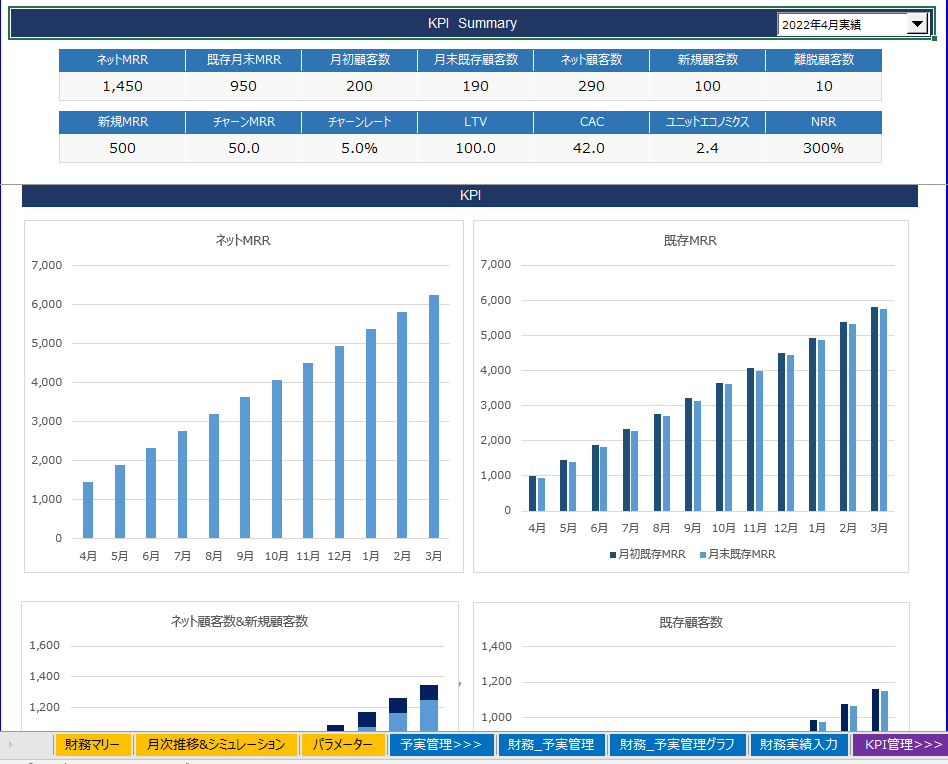The image size is (948, 764).
Task: Click the 月末既存顧客数 header cell
Action: click(x=476, y=60)
